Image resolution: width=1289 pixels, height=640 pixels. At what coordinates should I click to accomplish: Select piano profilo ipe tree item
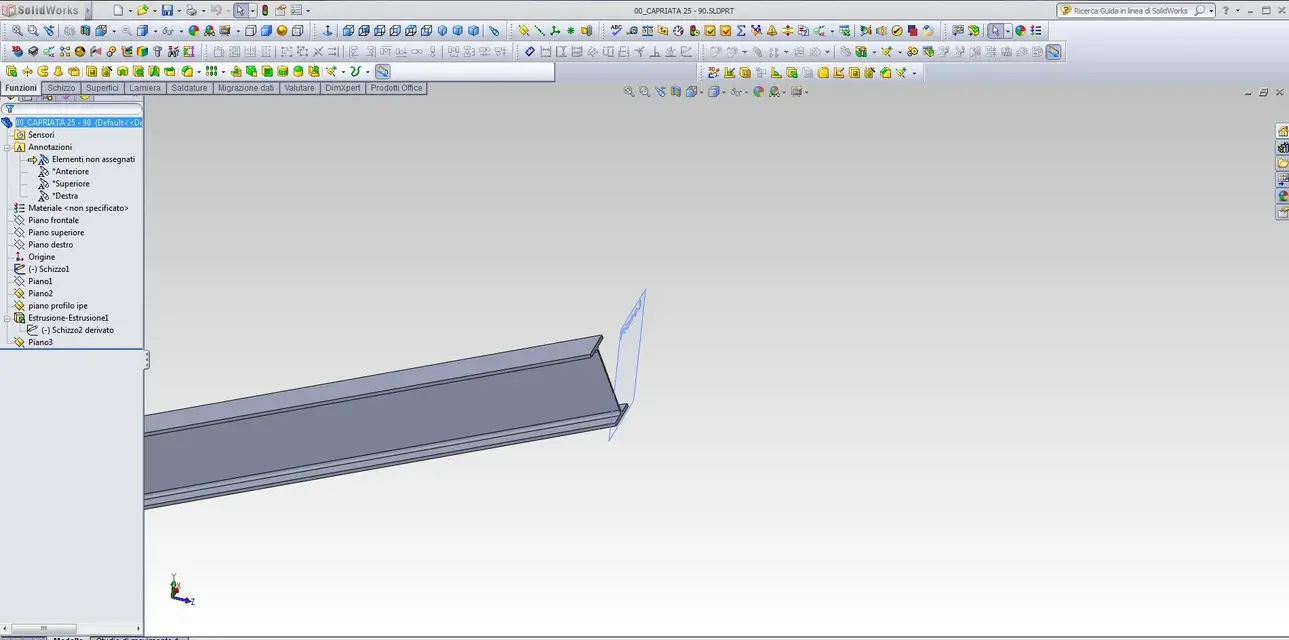58,306
